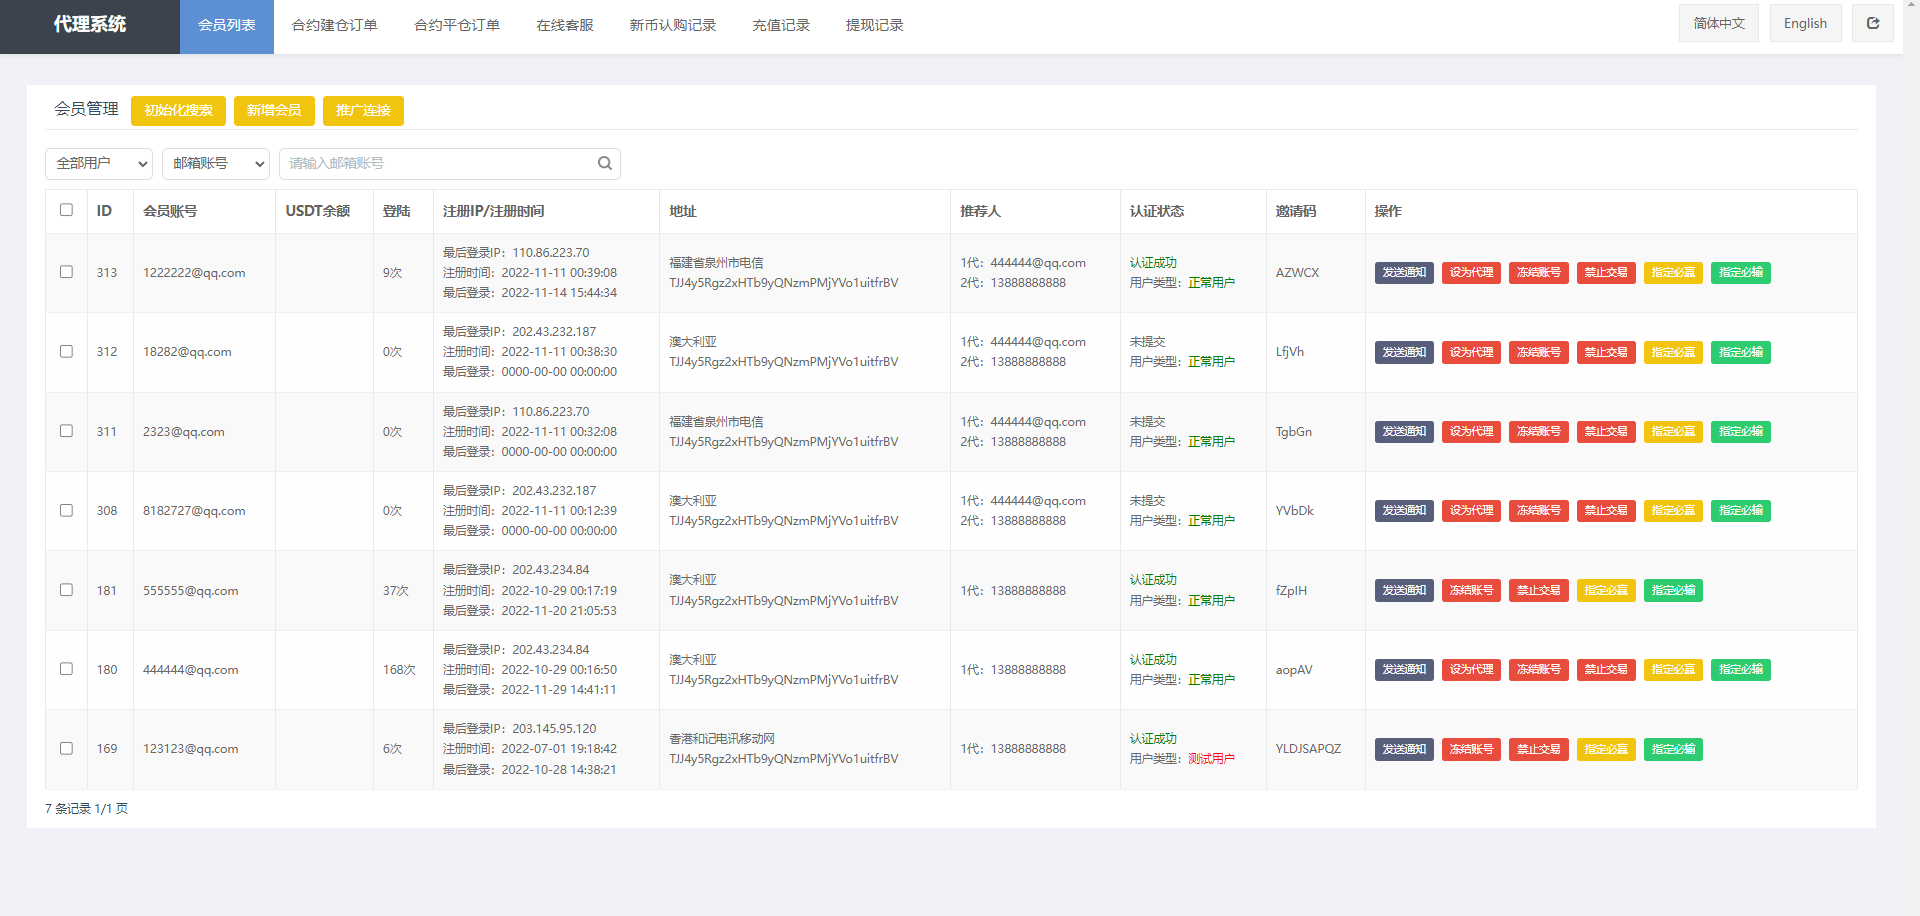Viewport: 1920px width, 916px height.
Task: Click 冻结账号 for 8182727@qq.com
Action: [x=1538, y=510]
